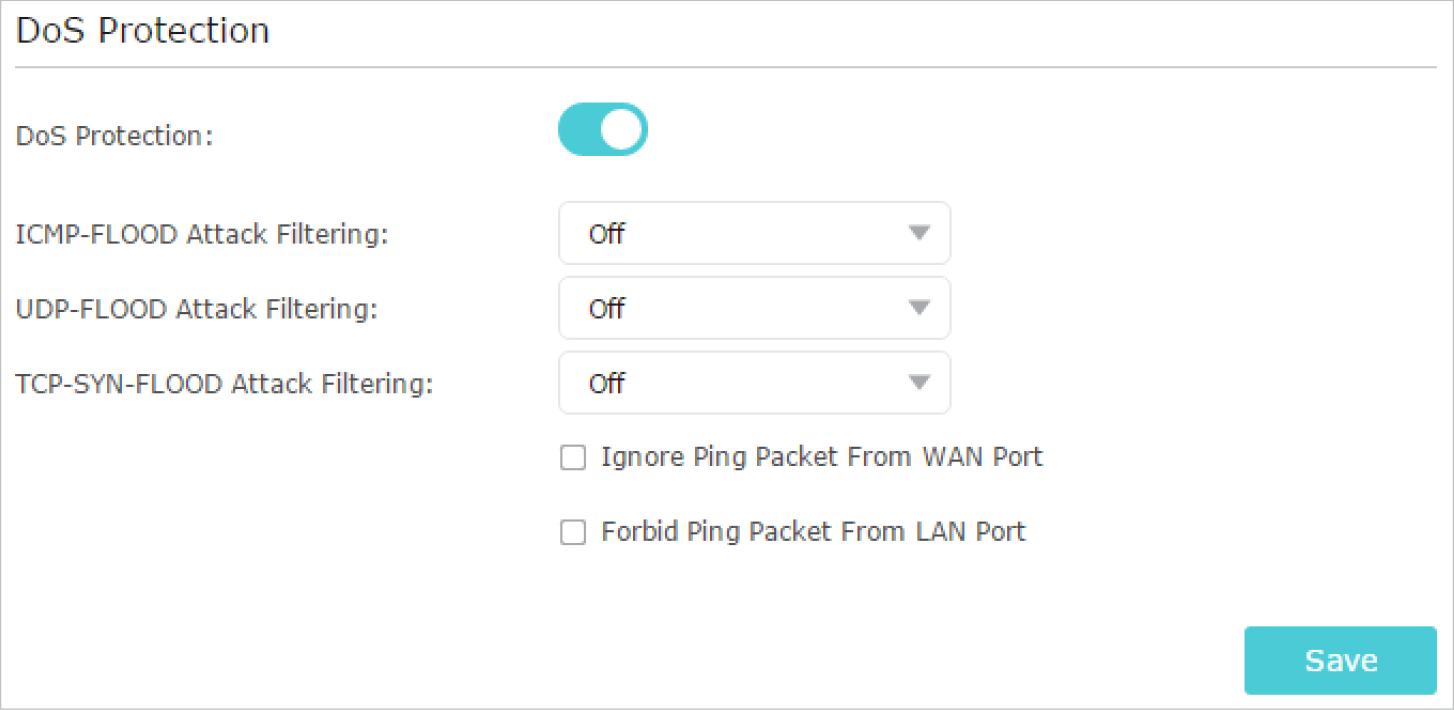This screenshot has height=710, width=1454.
Task: Open the ICMP-FLOOD Attack Filtering dropdown
Action: pos(754,233)
